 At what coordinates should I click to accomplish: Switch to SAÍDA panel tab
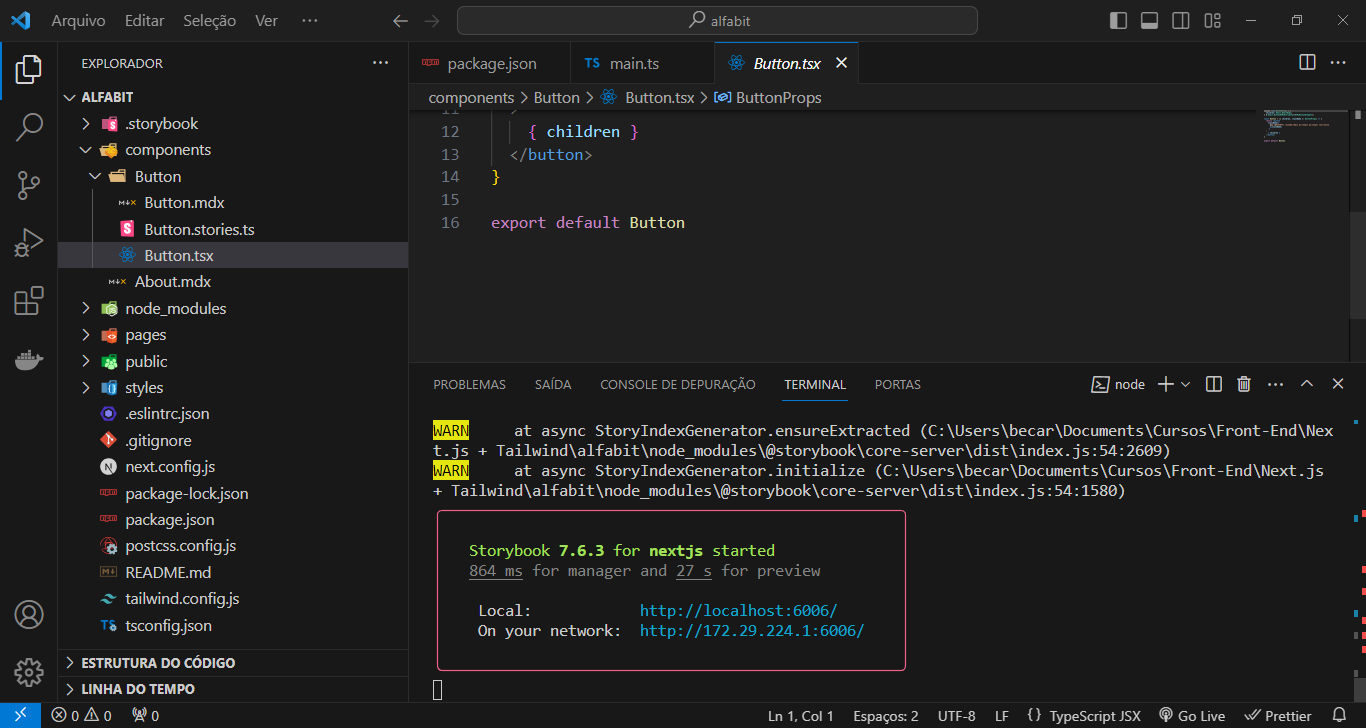pyautogui.click(x=553, y=384)
